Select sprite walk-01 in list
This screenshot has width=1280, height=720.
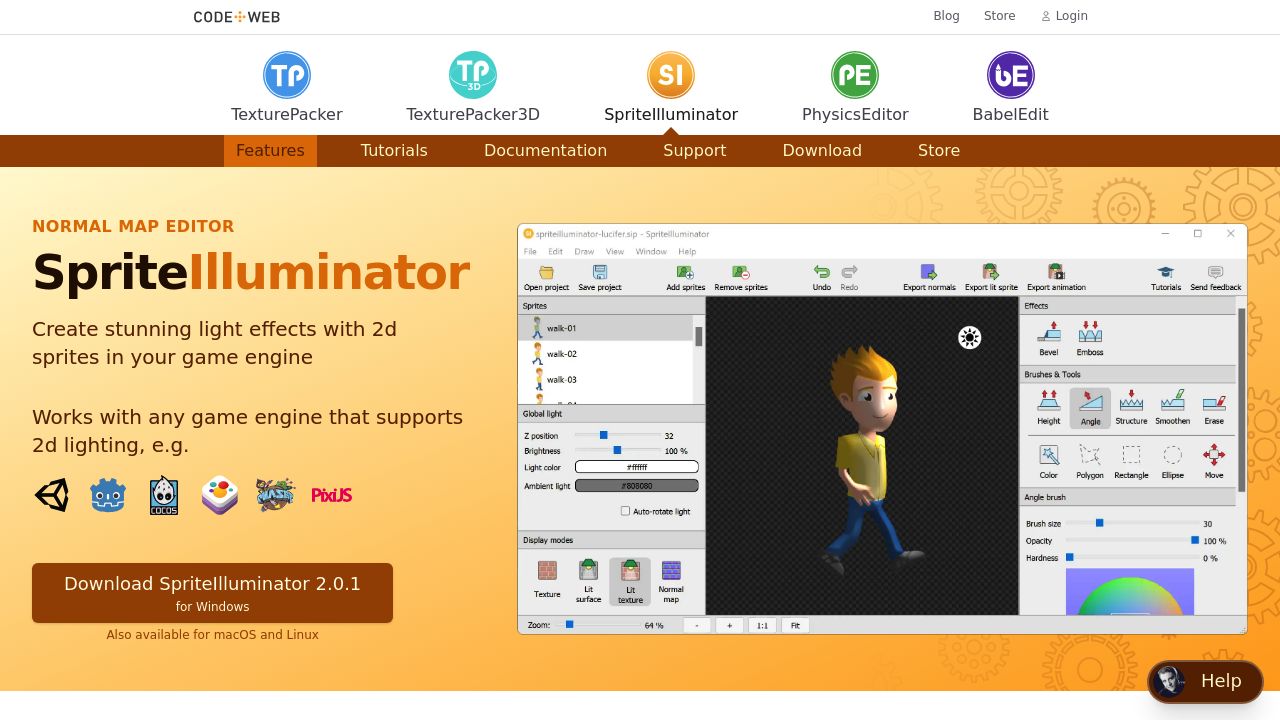(x=605, y=328)
